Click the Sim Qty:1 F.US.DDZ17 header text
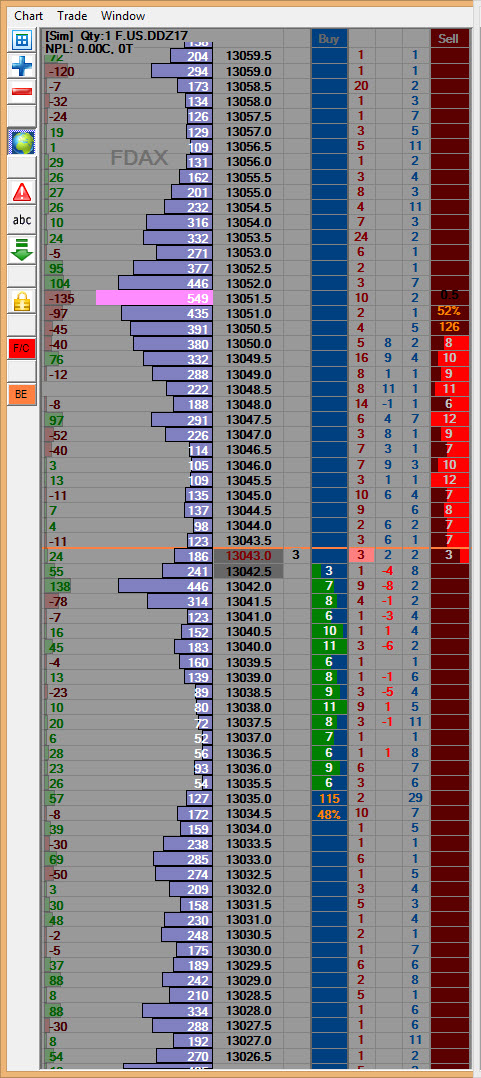Viewport: 481px width, 1078px height. 117,36
